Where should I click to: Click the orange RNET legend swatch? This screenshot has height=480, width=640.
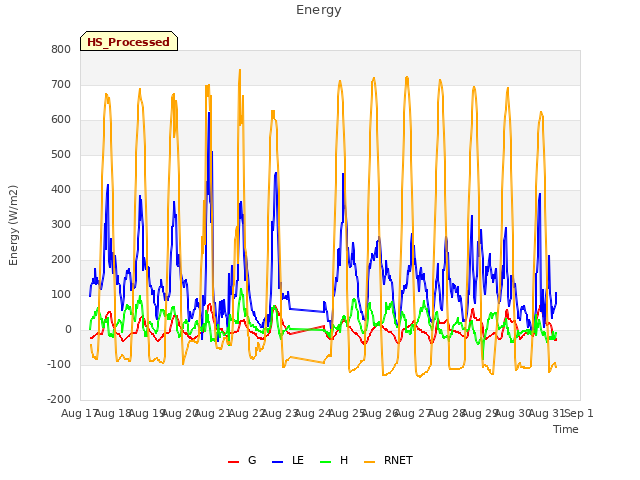tap(369, 462)
